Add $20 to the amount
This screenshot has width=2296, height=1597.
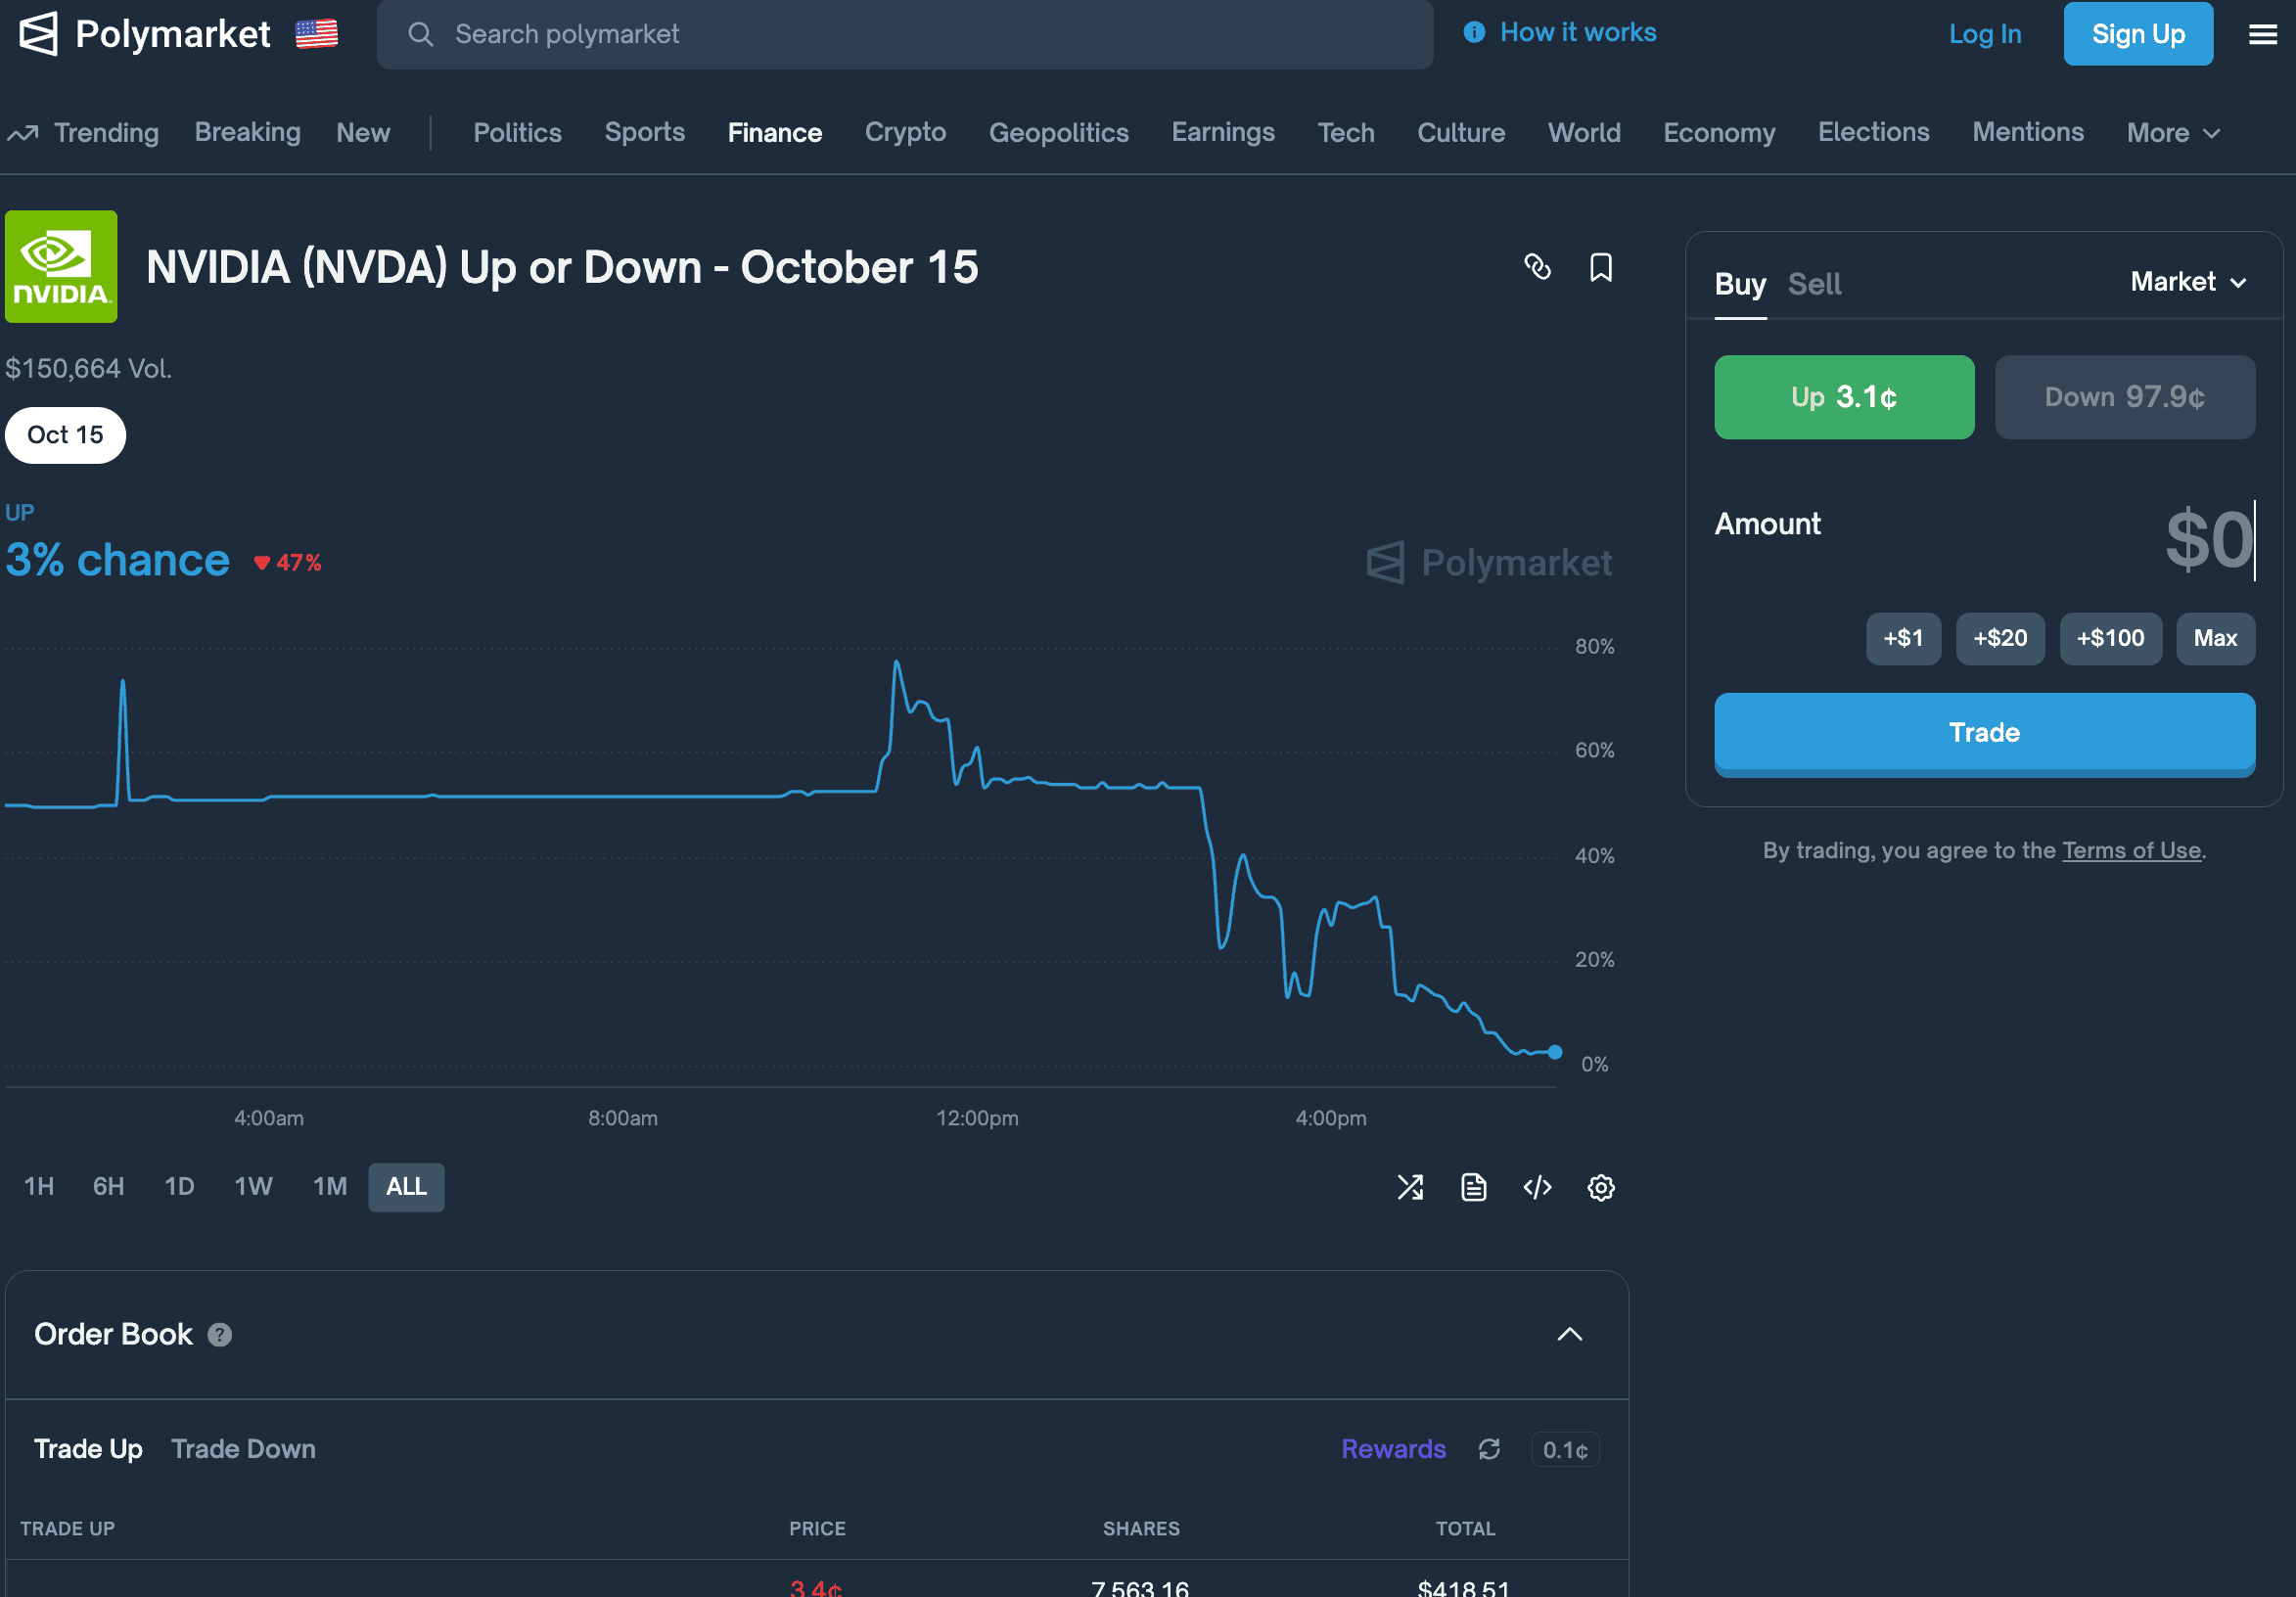tap(2000, 638)
